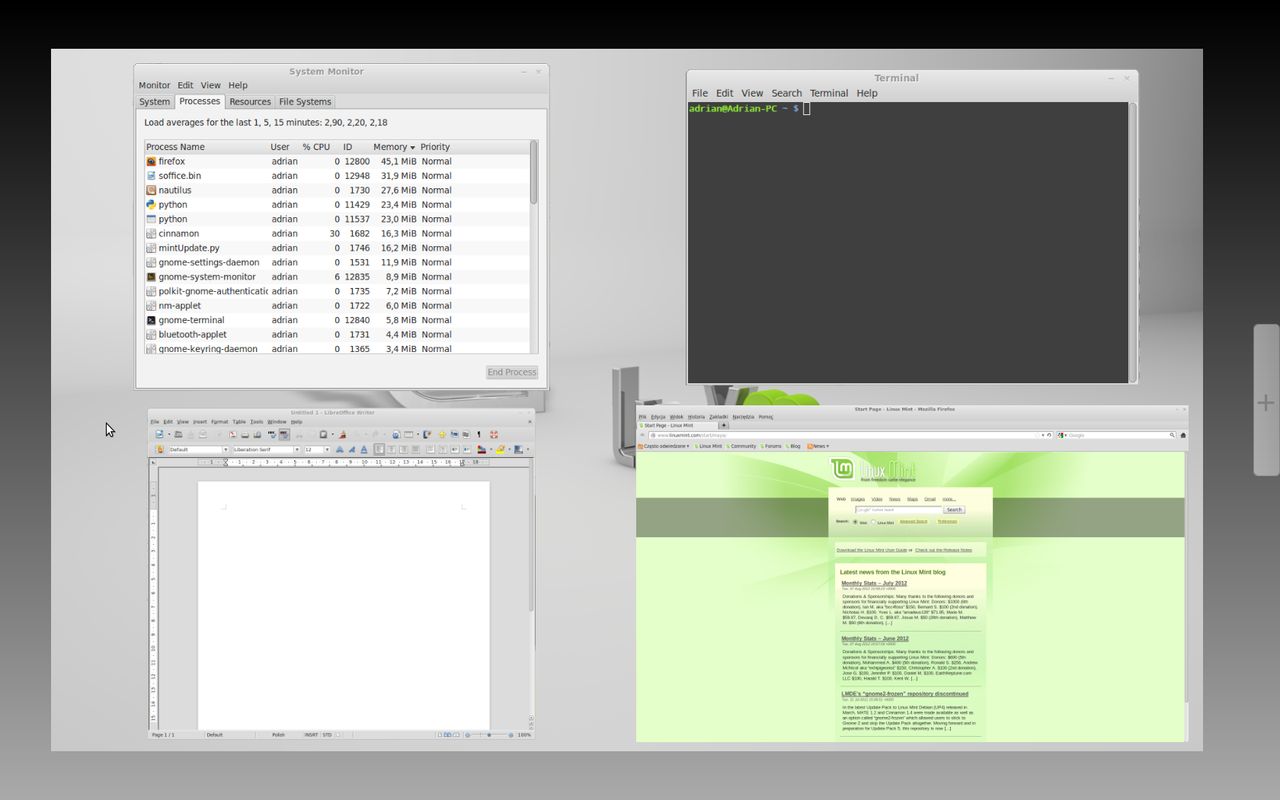Toggle Underline in Writer formatting bar
The image size is (1280, 800).
[x=364, y=449]
